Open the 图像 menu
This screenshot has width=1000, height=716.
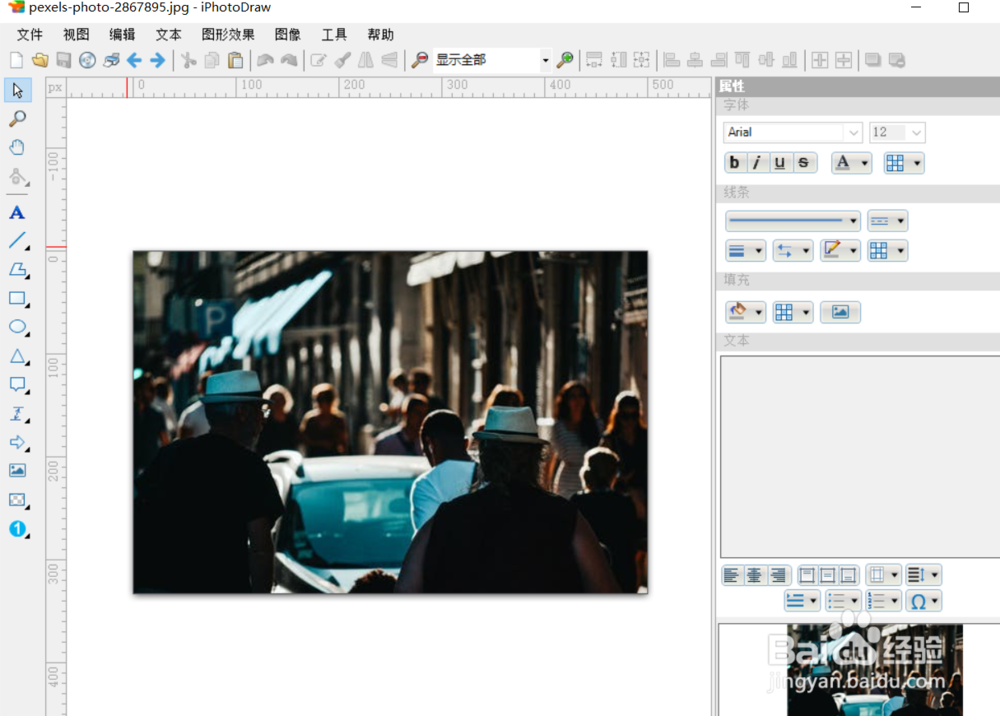pos(288,34)
